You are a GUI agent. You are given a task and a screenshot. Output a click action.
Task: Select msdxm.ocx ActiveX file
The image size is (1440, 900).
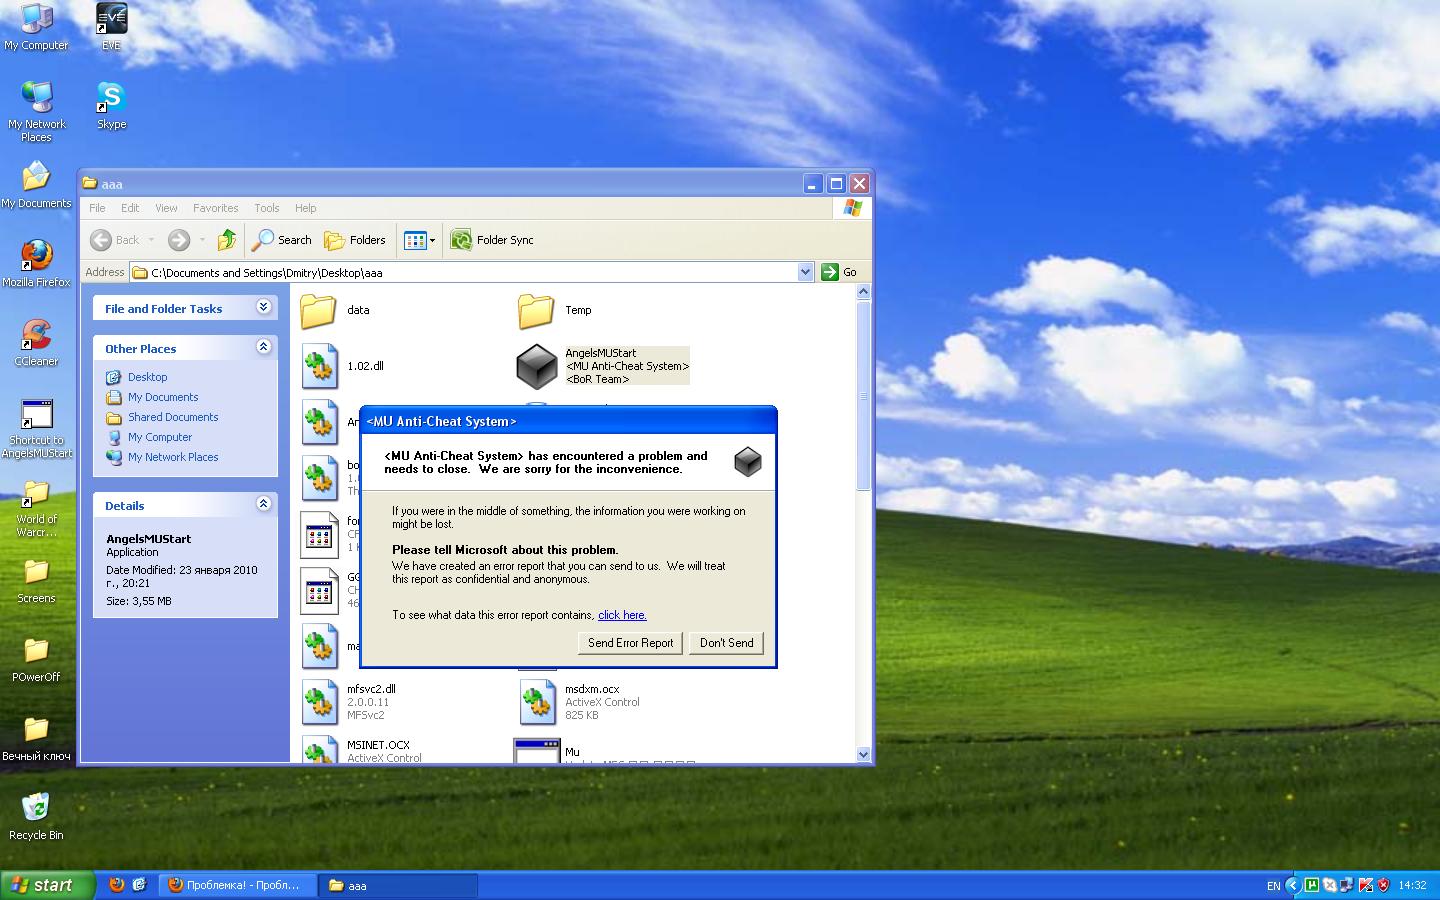pos(579,702)
